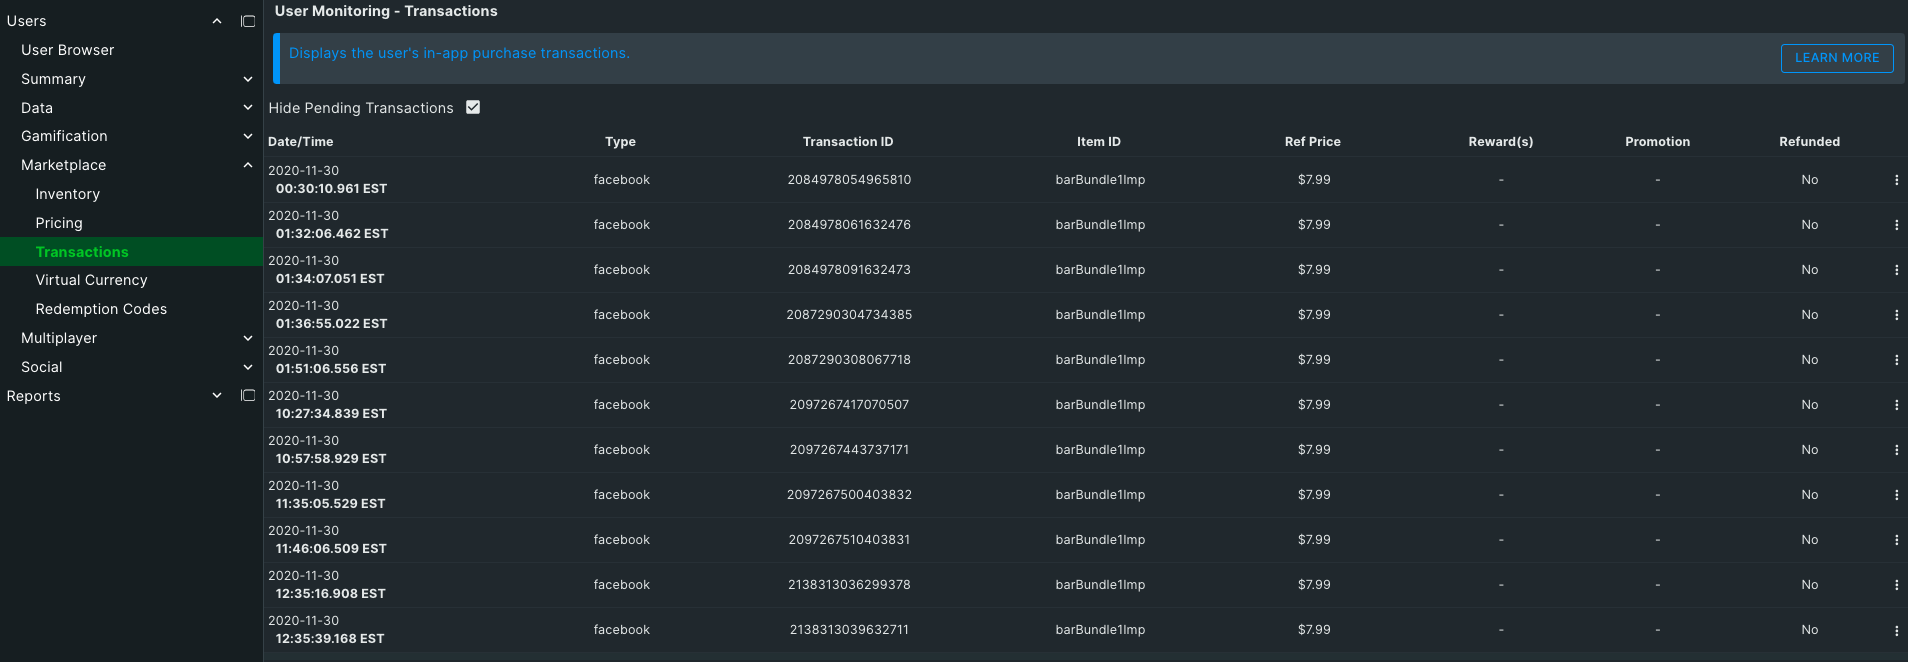This screenshot has height=662, width=1908.
Task: Select transaction ID 2084978054965810
Action: (849, 180)
